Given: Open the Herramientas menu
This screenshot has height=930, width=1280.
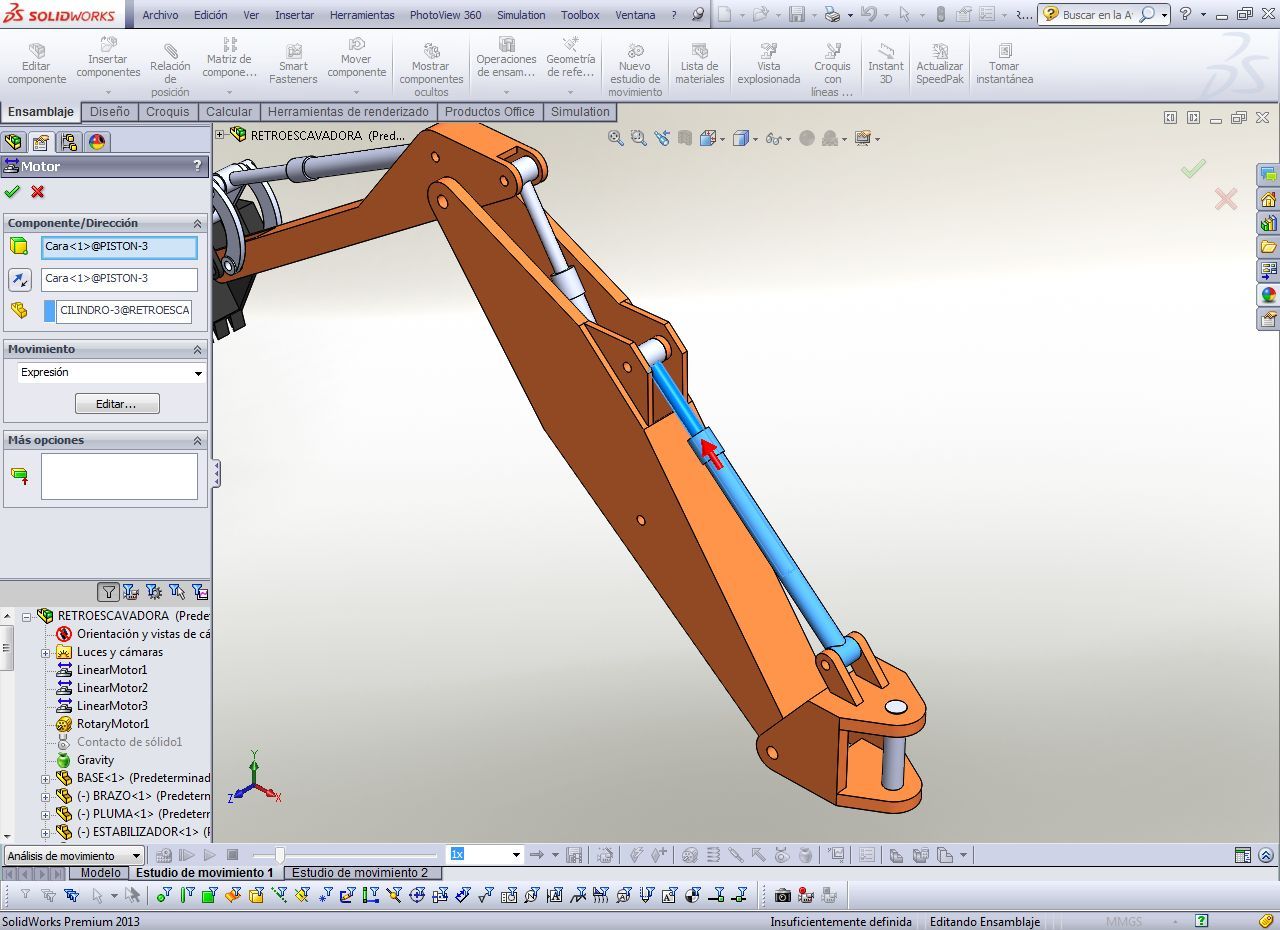Looking at the screenshot, I should [362, 15].
